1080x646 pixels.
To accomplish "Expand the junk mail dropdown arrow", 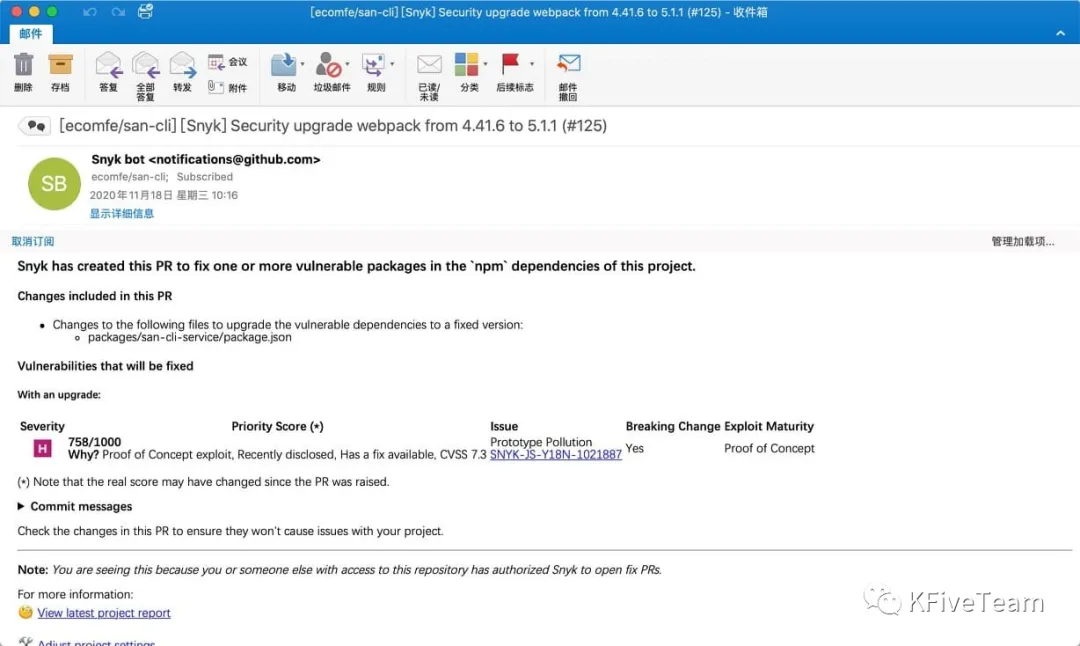I will pos(347,64).
